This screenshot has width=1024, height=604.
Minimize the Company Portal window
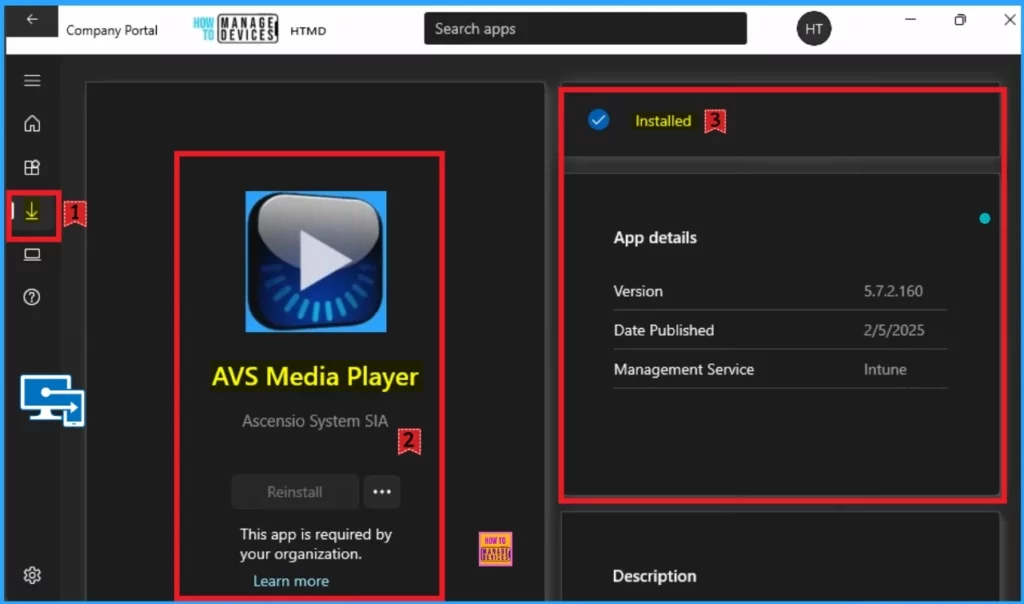pos(910,20)
